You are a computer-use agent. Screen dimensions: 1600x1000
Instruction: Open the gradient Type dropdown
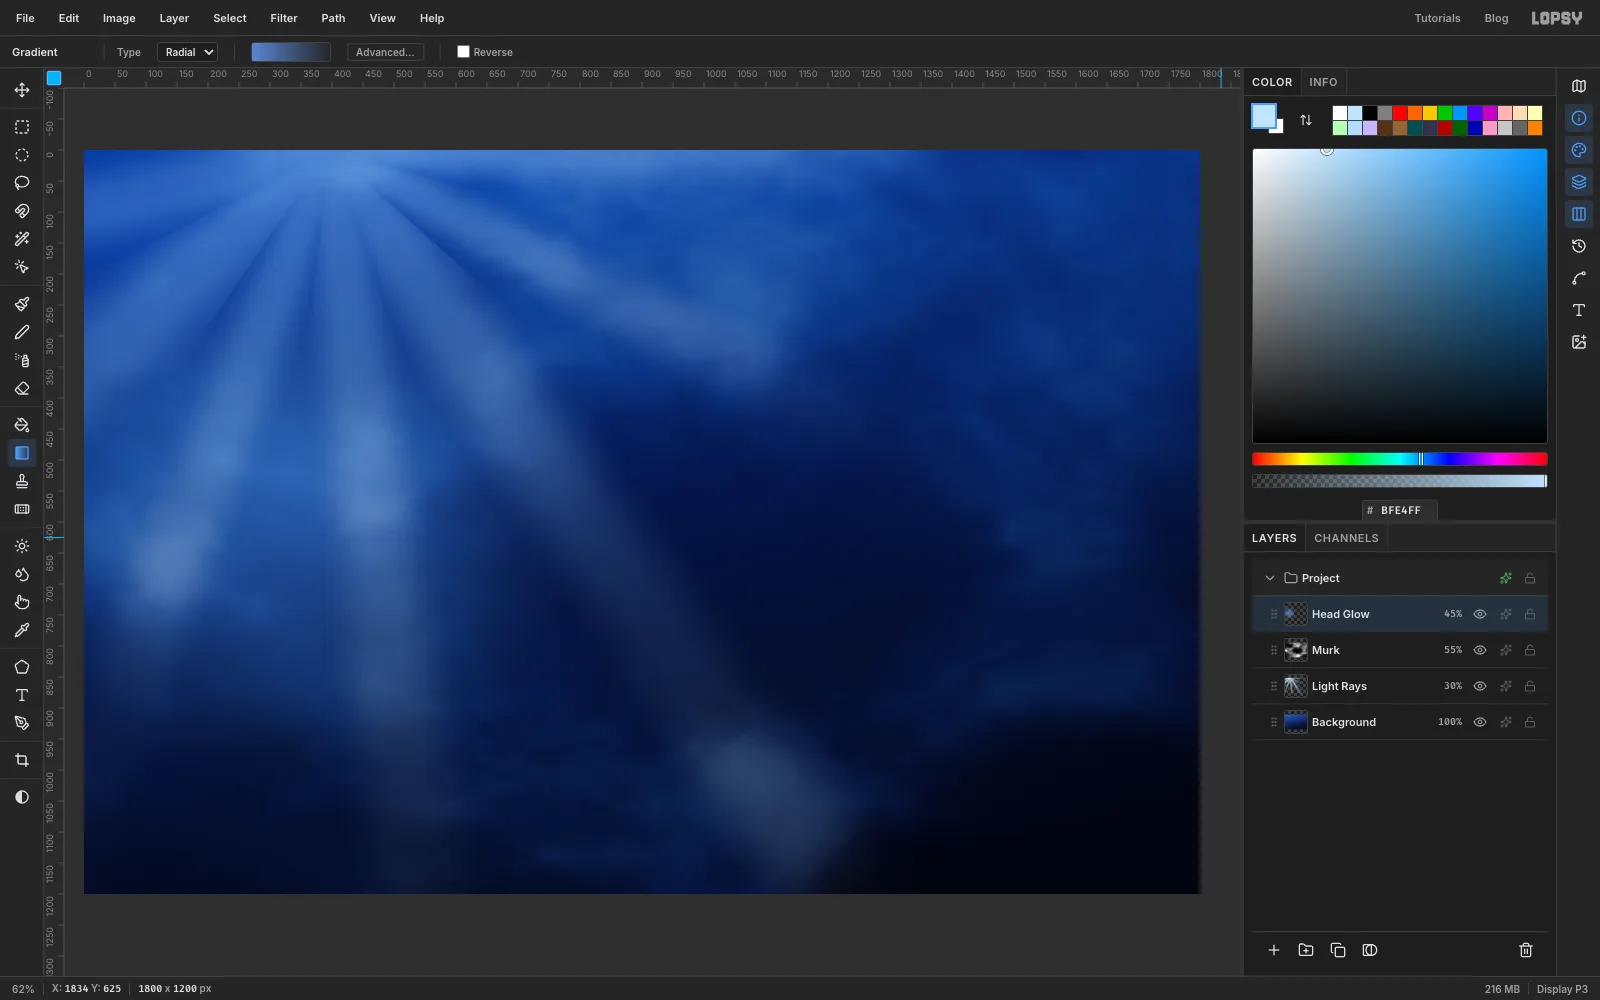pos(187,52)
